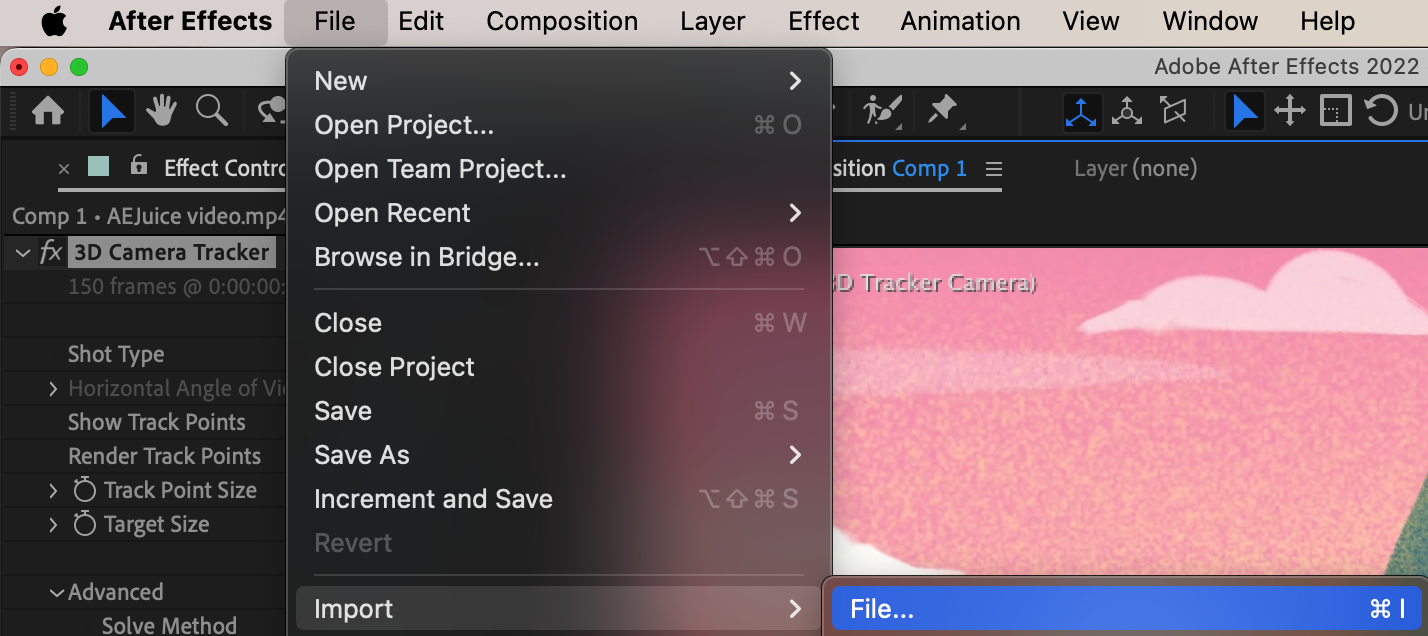Toggle the Track Point Size stopwatch
The image size is (1428, 636).
point(85,490)
